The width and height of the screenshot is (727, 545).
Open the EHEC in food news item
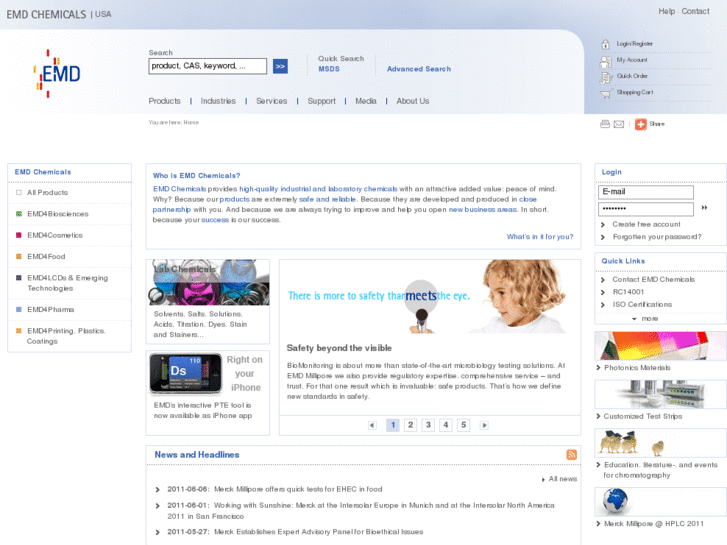point(298,489)
